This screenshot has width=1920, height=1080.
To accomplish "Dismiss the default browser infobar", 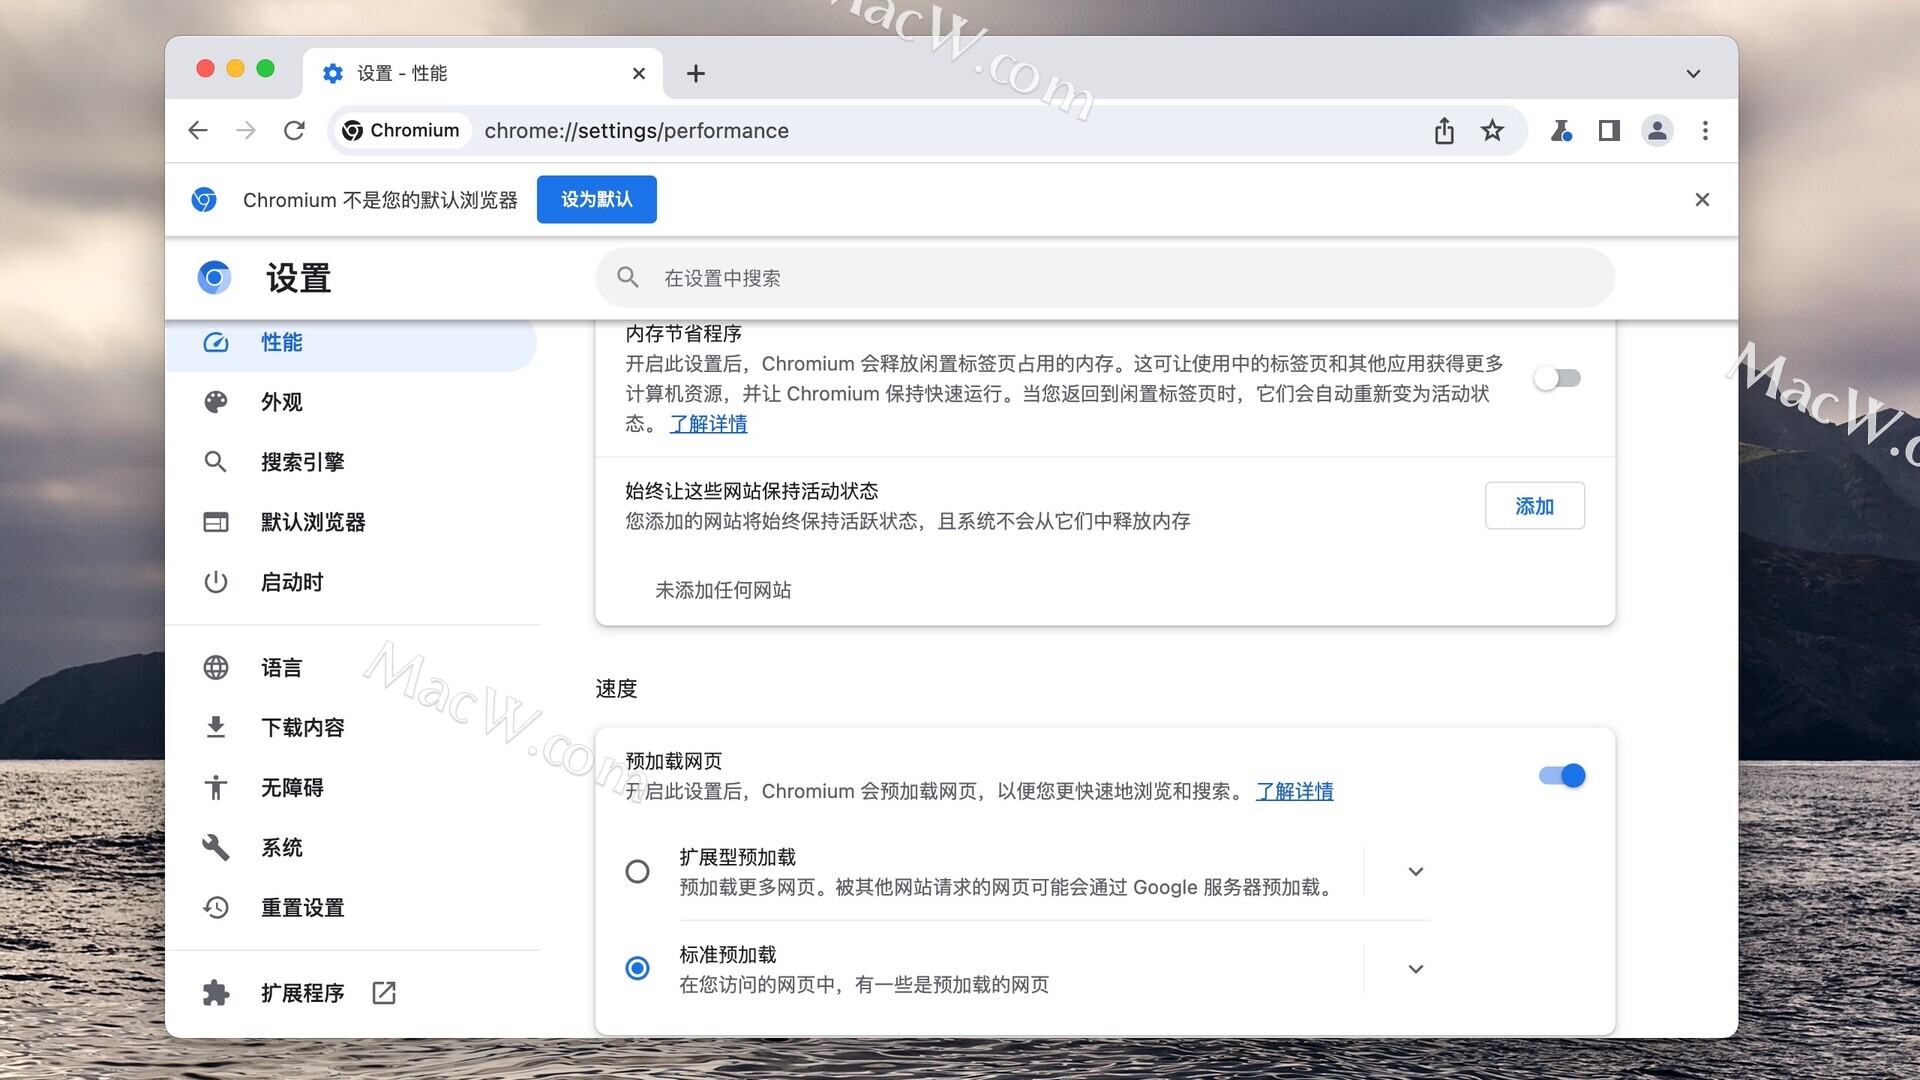I will click(1702, 200).
